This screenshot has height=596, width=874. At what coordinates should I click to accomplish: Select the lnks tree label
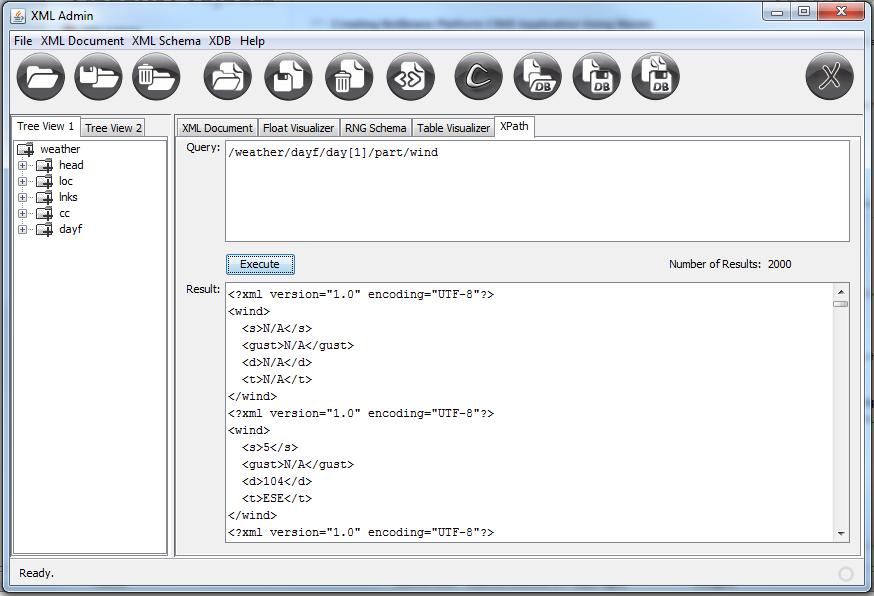68,197
